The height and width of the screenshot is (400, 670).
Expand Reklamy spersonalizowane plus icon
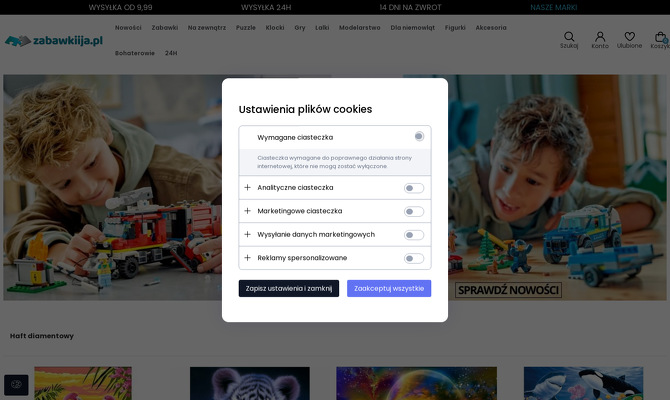pos(247,258)
